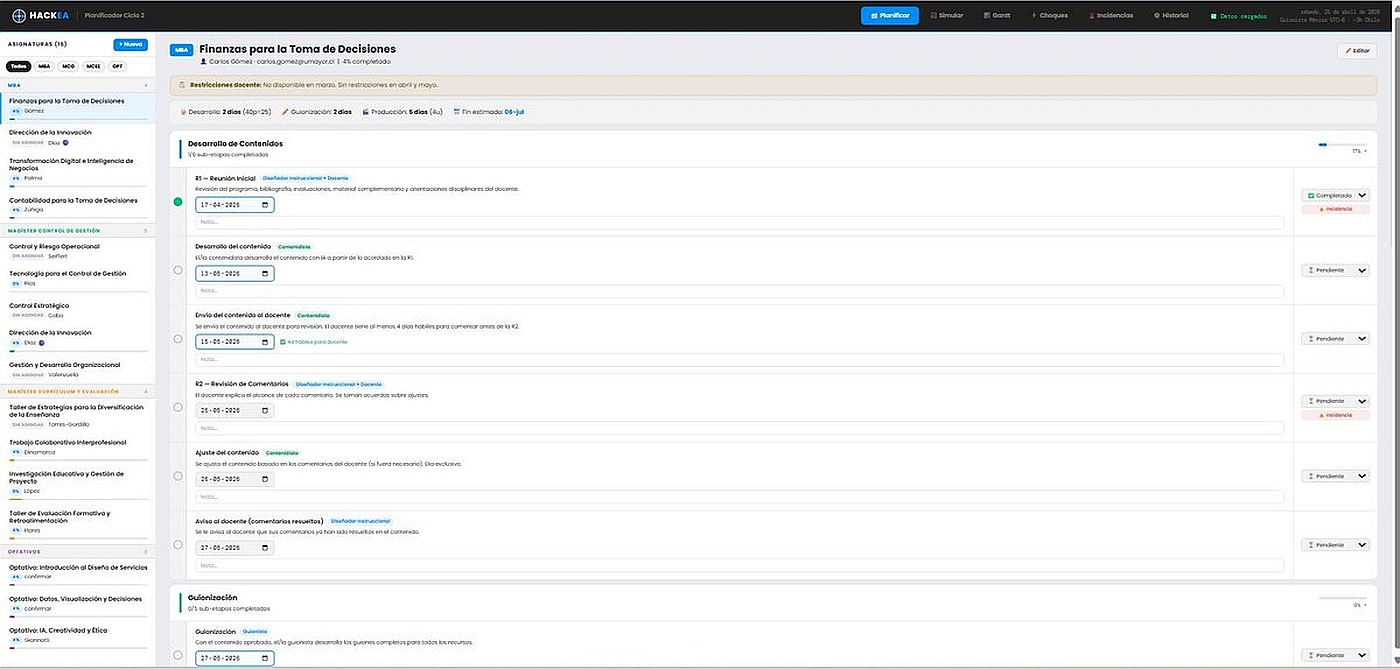The image size is (1400, 669).
Task: Switch to the Simular tab
Action: (x=947, y=16)
